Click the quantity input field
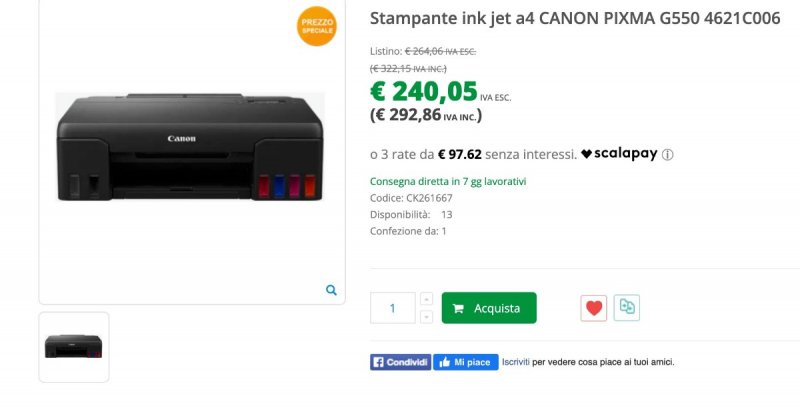 (393, 308)
